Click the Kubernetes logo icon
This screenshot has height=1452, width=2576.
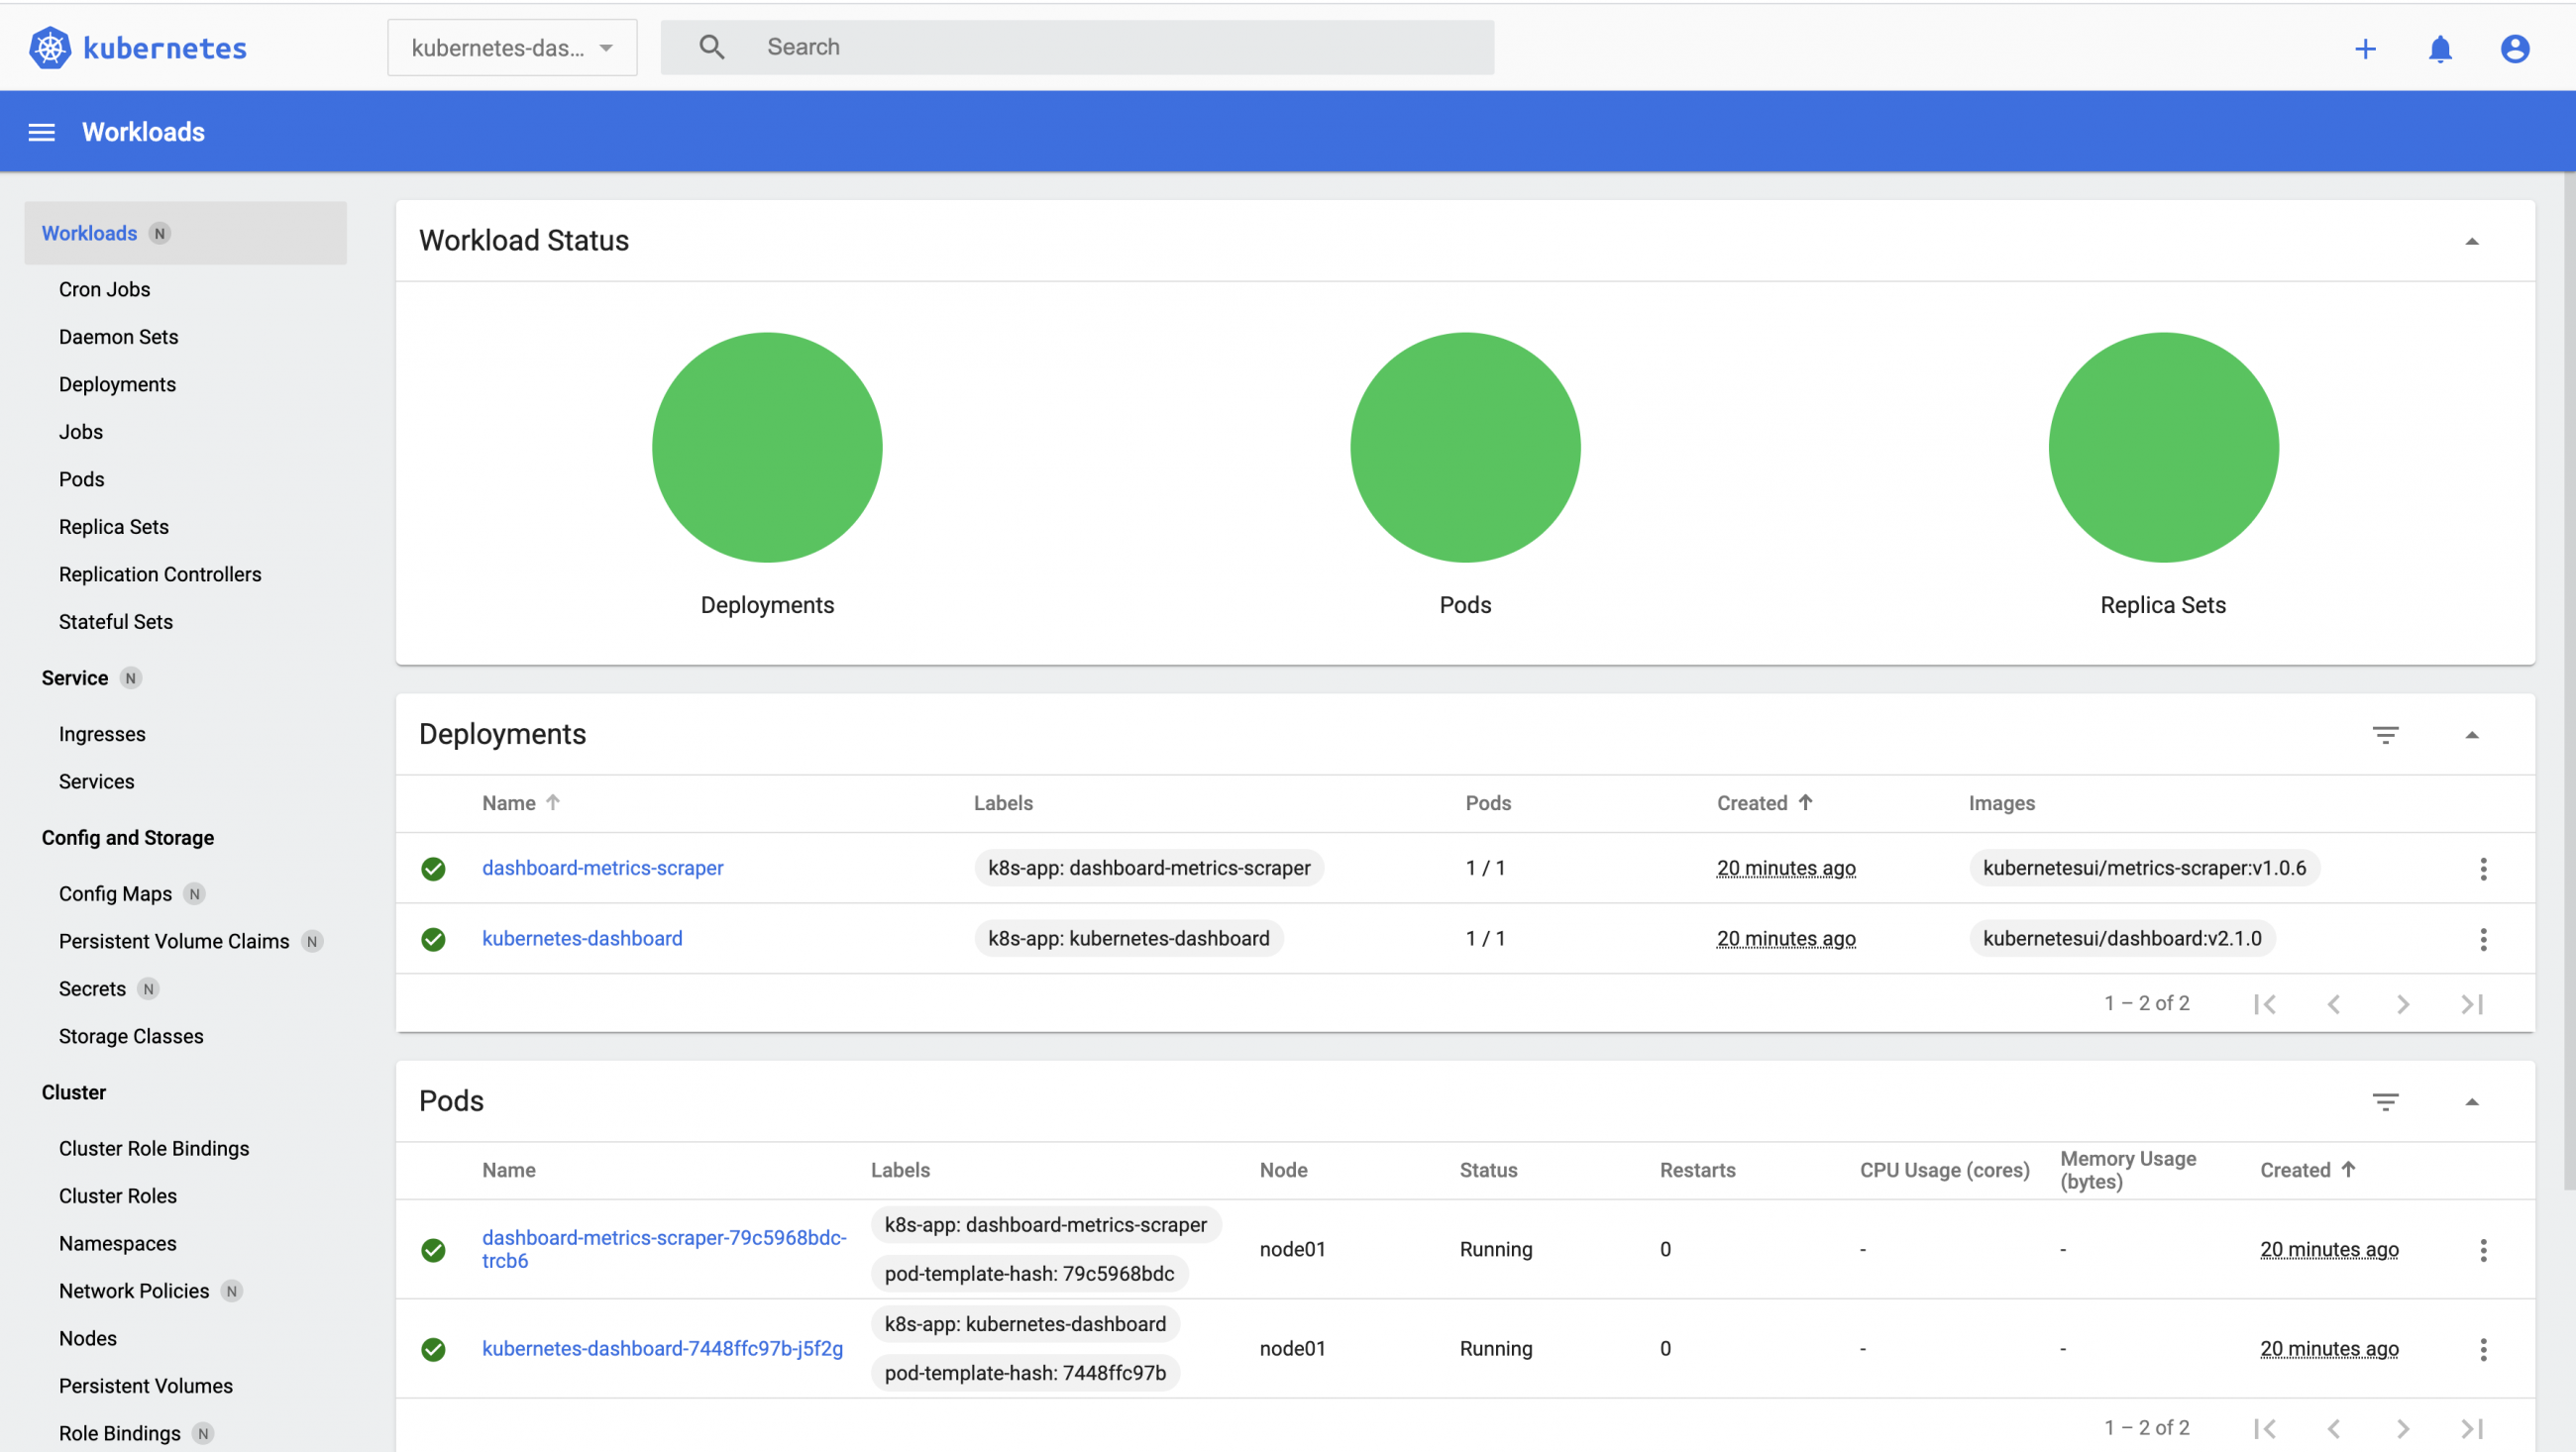tap(50, 48)
